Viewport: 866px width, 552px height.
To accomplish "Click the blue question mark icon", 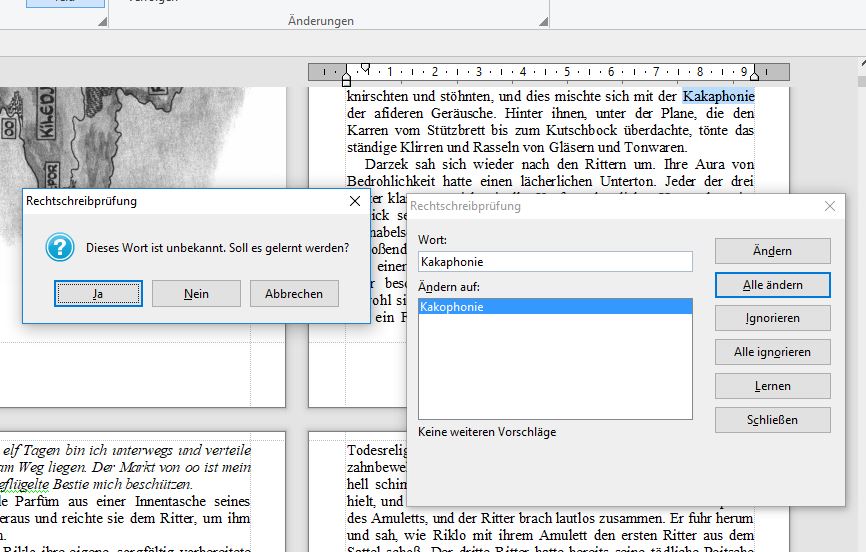I will tap(60, 247).
